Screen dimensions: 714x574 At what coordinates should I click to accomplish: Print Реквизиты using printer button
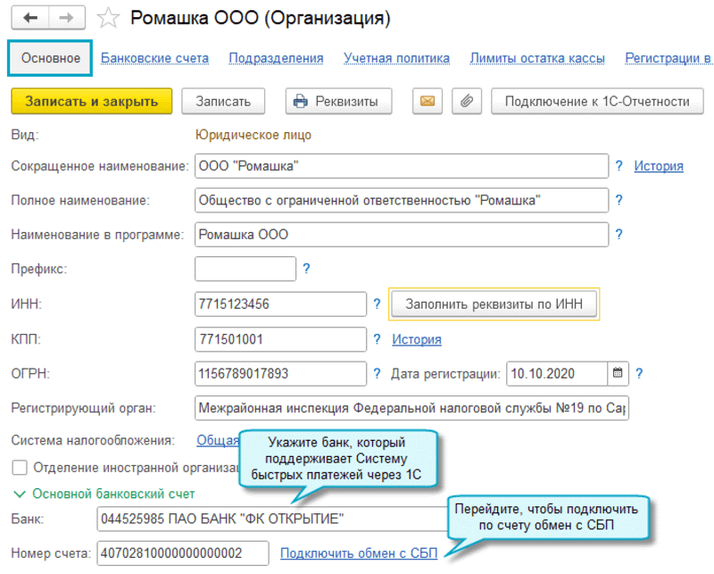click(x=338, y=101)
